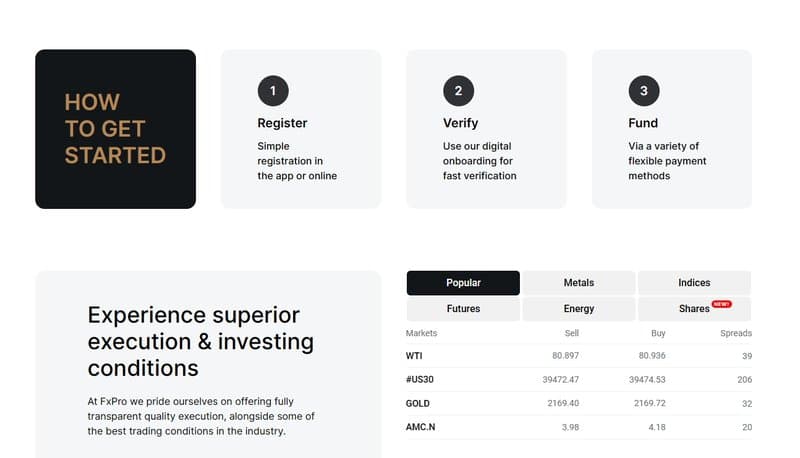Viewport: 800px width, 458px height.
Task: Click the How To Get Started panel
Action: coord(115,129)
